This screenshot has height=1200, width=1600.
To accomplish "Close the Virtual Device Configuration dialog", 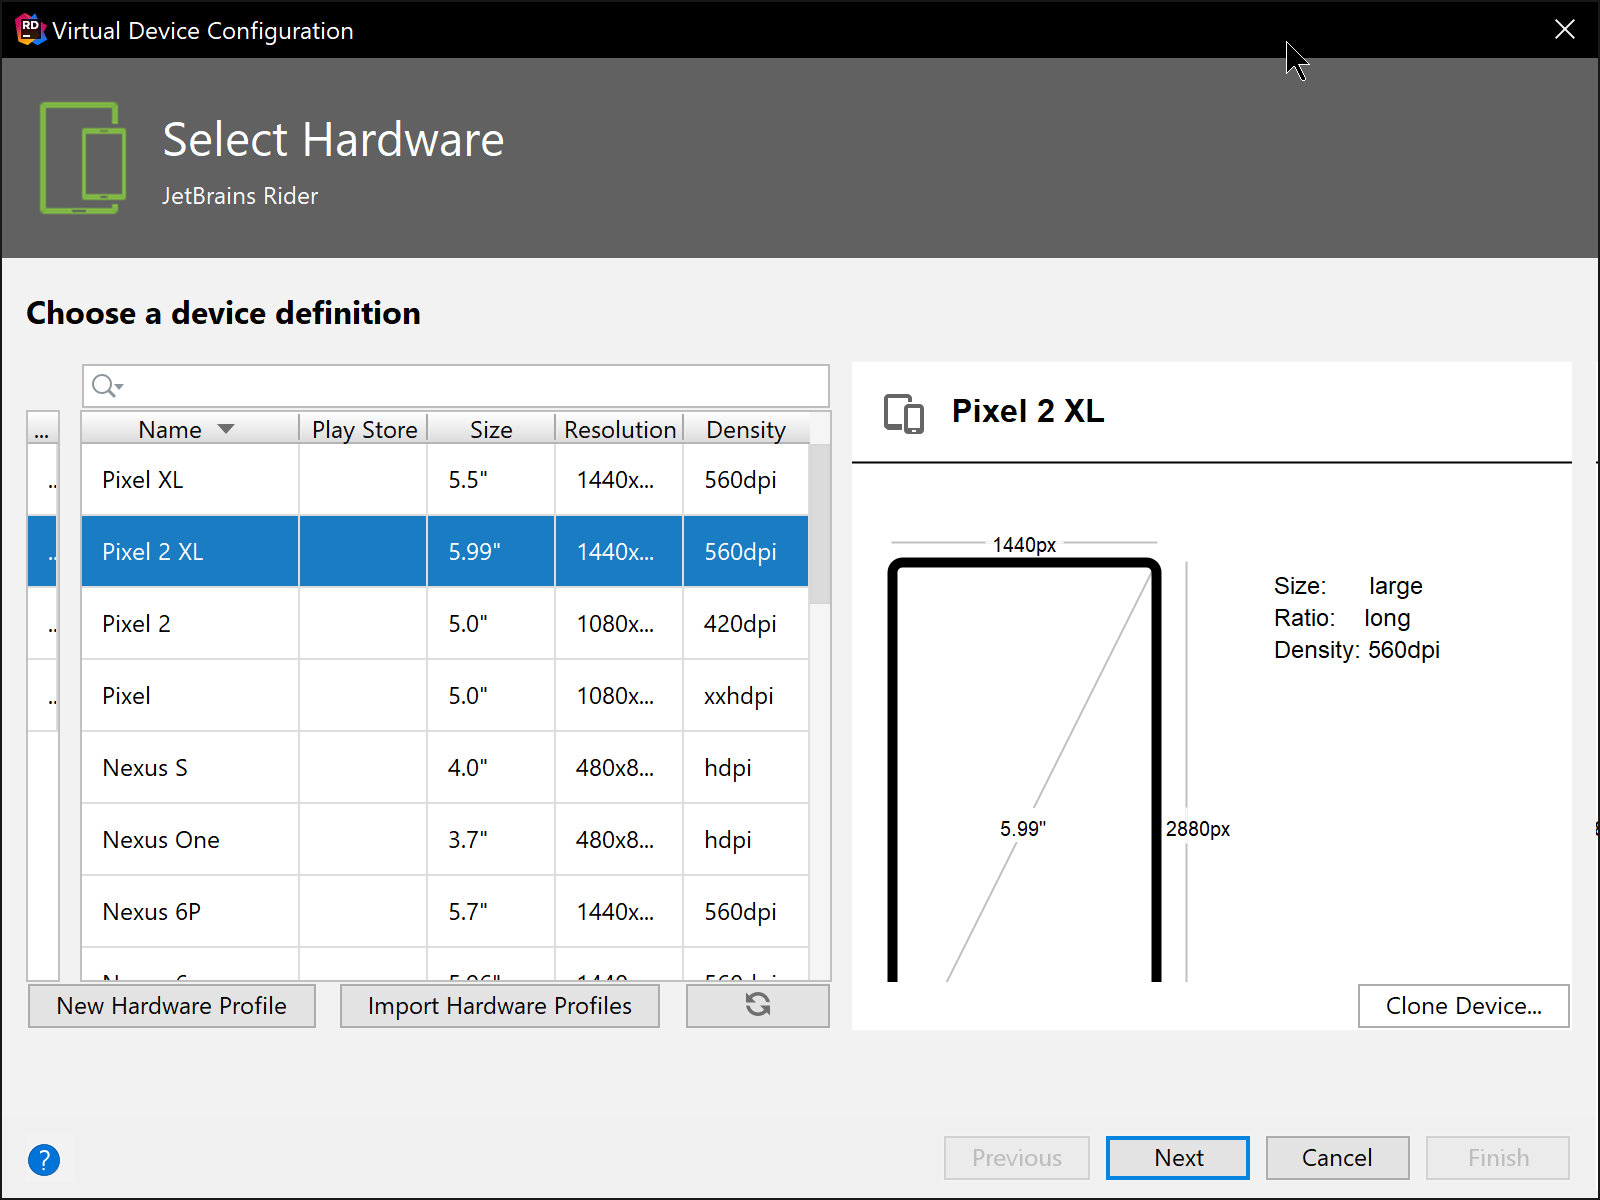I will click(x=1565, y=29).
